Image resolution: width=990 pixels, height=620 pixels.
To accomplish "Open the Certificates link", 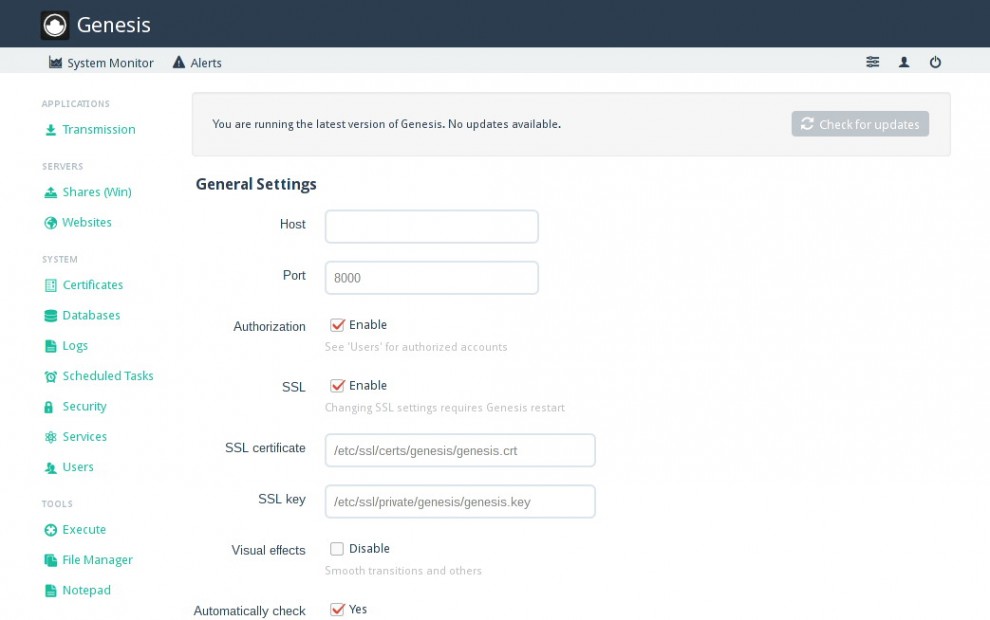I will pyautogui.click(x=84, y=285).
